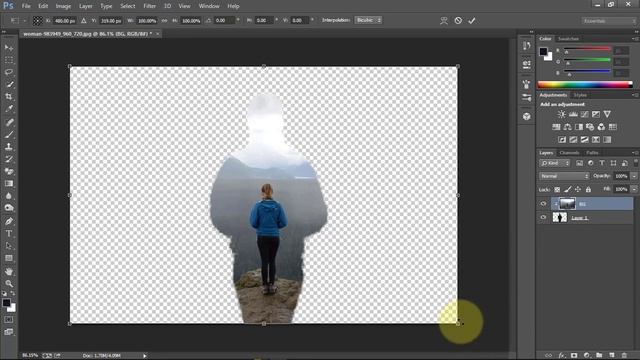Toggle pixel layer filter
640x360 pixels.
pos(579,163)
